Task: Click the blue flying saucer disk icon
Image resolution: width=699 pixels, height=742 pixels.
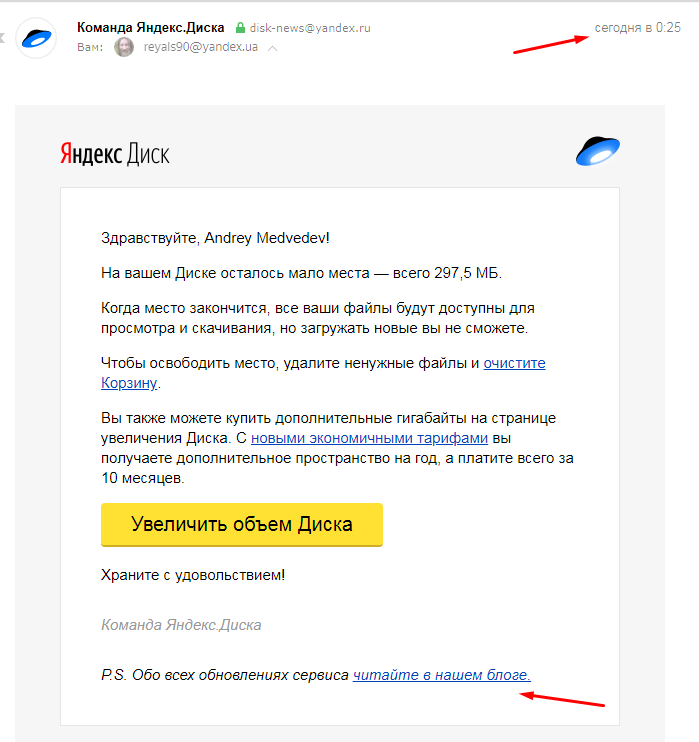Action: click(x=598, y=151)
